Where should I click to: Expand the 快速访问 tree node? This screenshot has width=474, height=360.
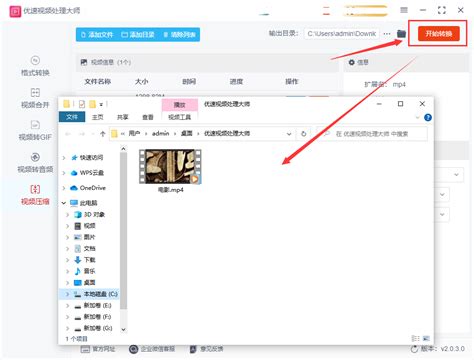(64, 158)
